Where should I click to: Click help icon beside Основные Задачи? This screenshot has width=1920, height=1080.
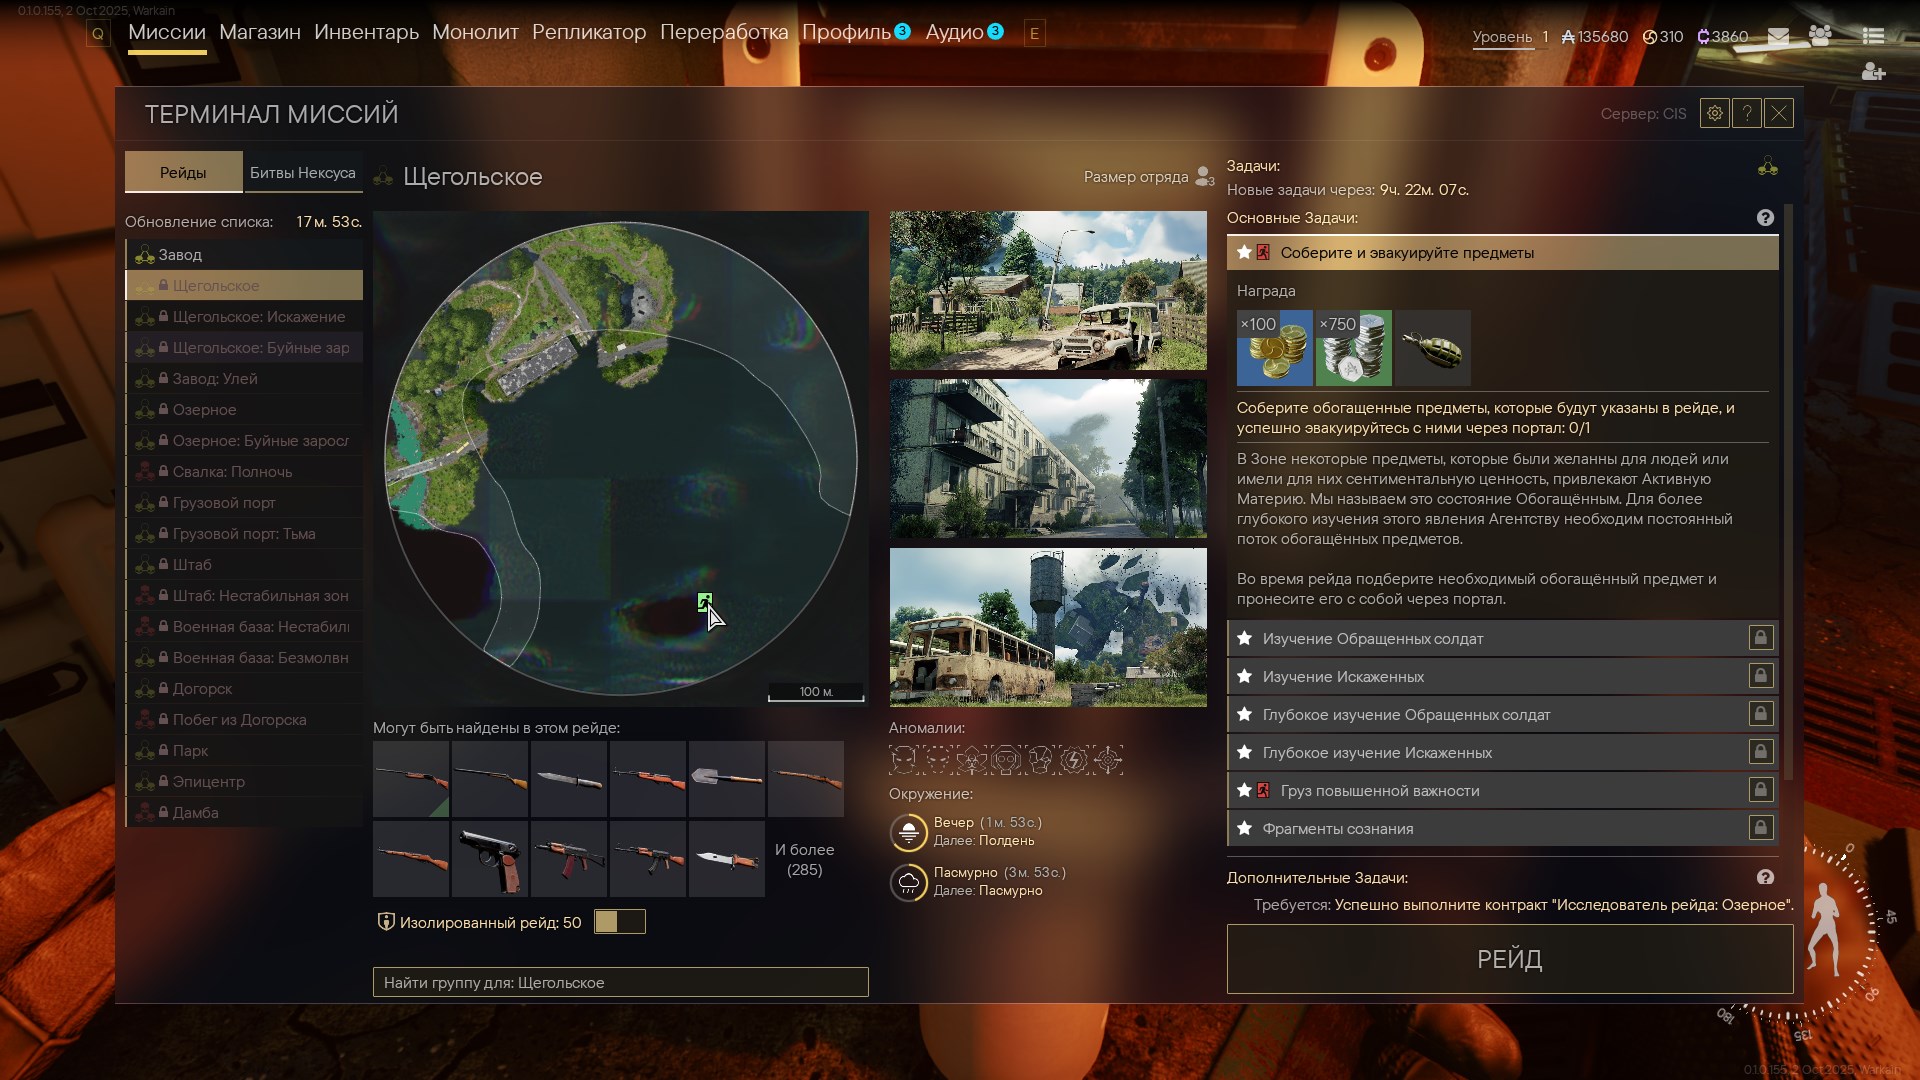[1765, 218]
